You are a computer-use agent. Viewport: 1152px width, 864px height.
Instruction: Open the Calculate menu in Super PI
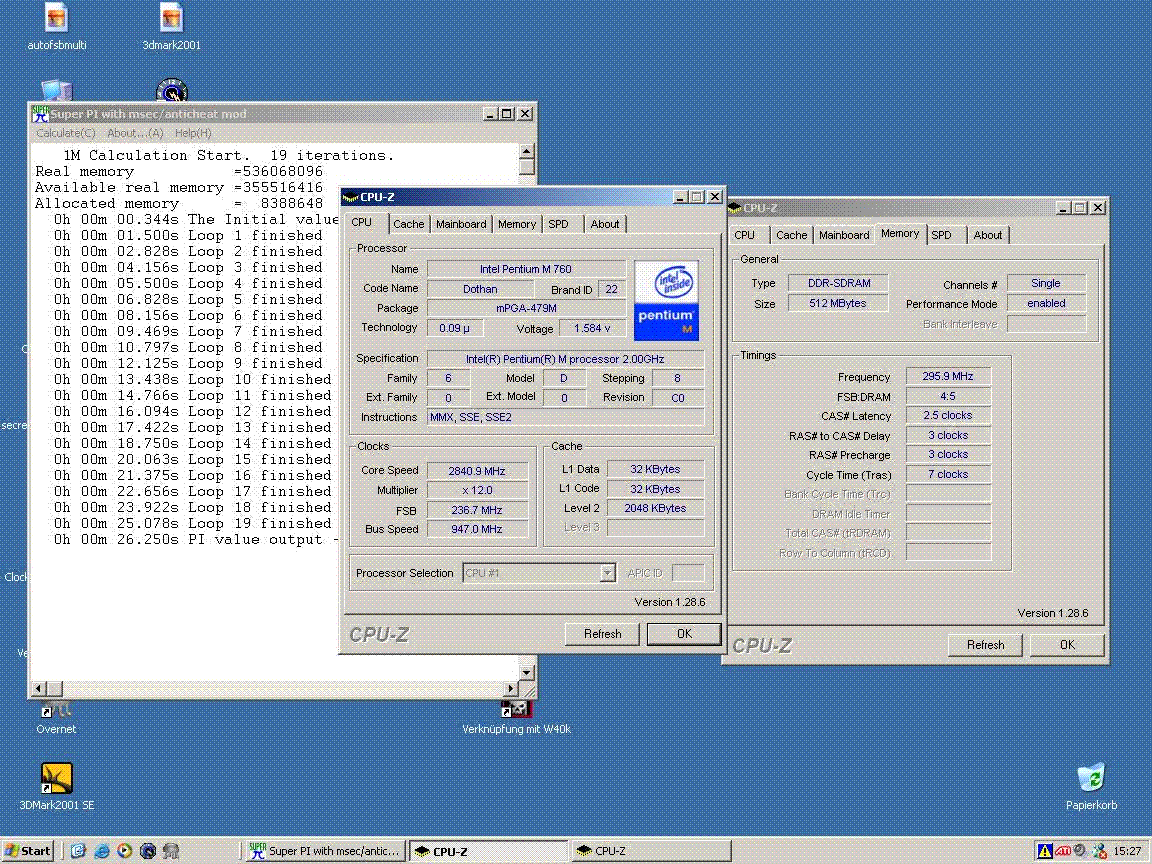(x=66, y=133)
